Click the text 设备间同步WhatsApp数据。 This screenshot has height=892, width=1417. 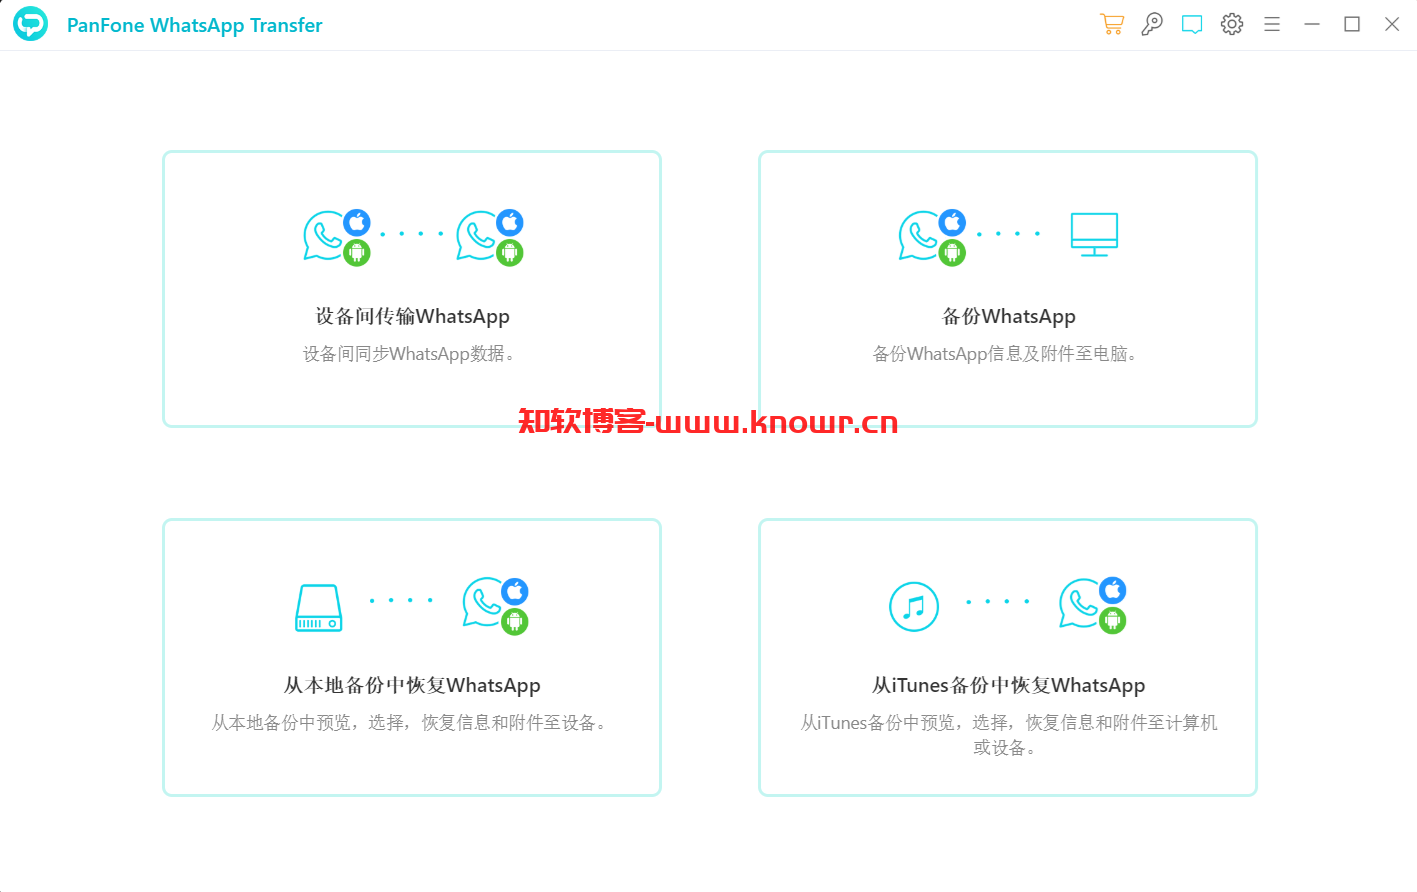410,354
